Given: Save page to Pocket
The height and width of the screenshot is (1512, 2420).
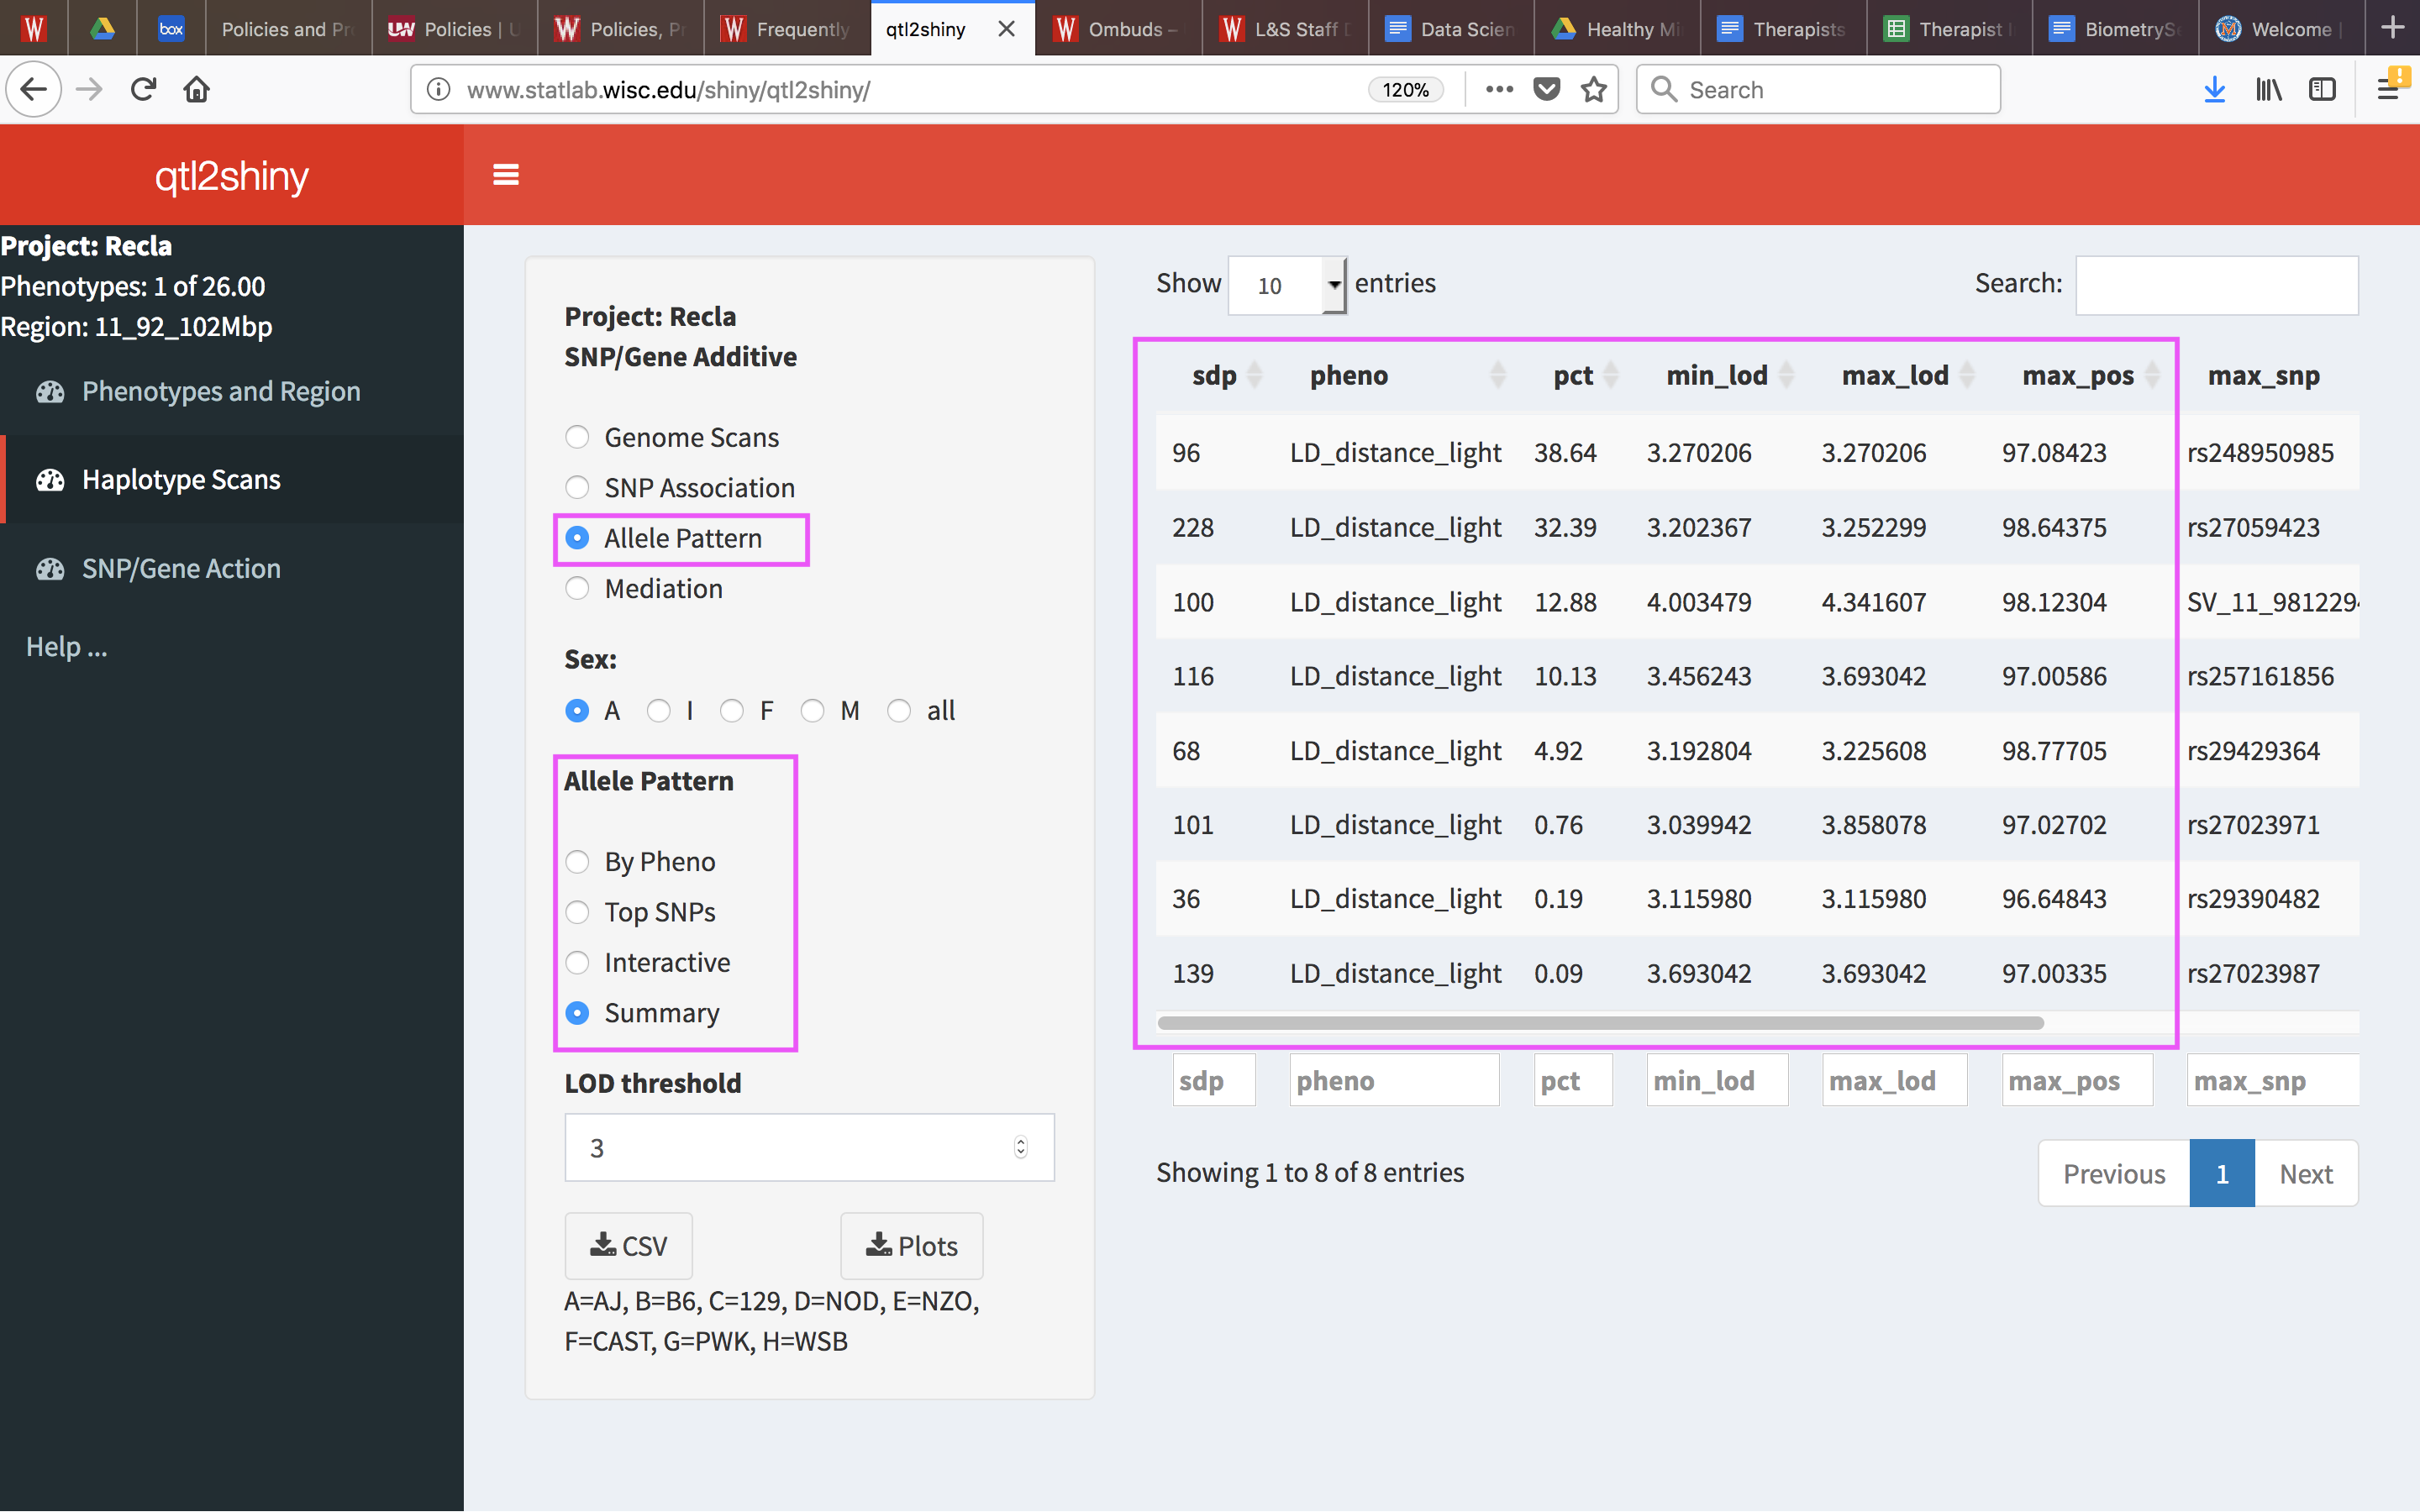Looking at the screenshot, I should click(x=1546, y=90).
